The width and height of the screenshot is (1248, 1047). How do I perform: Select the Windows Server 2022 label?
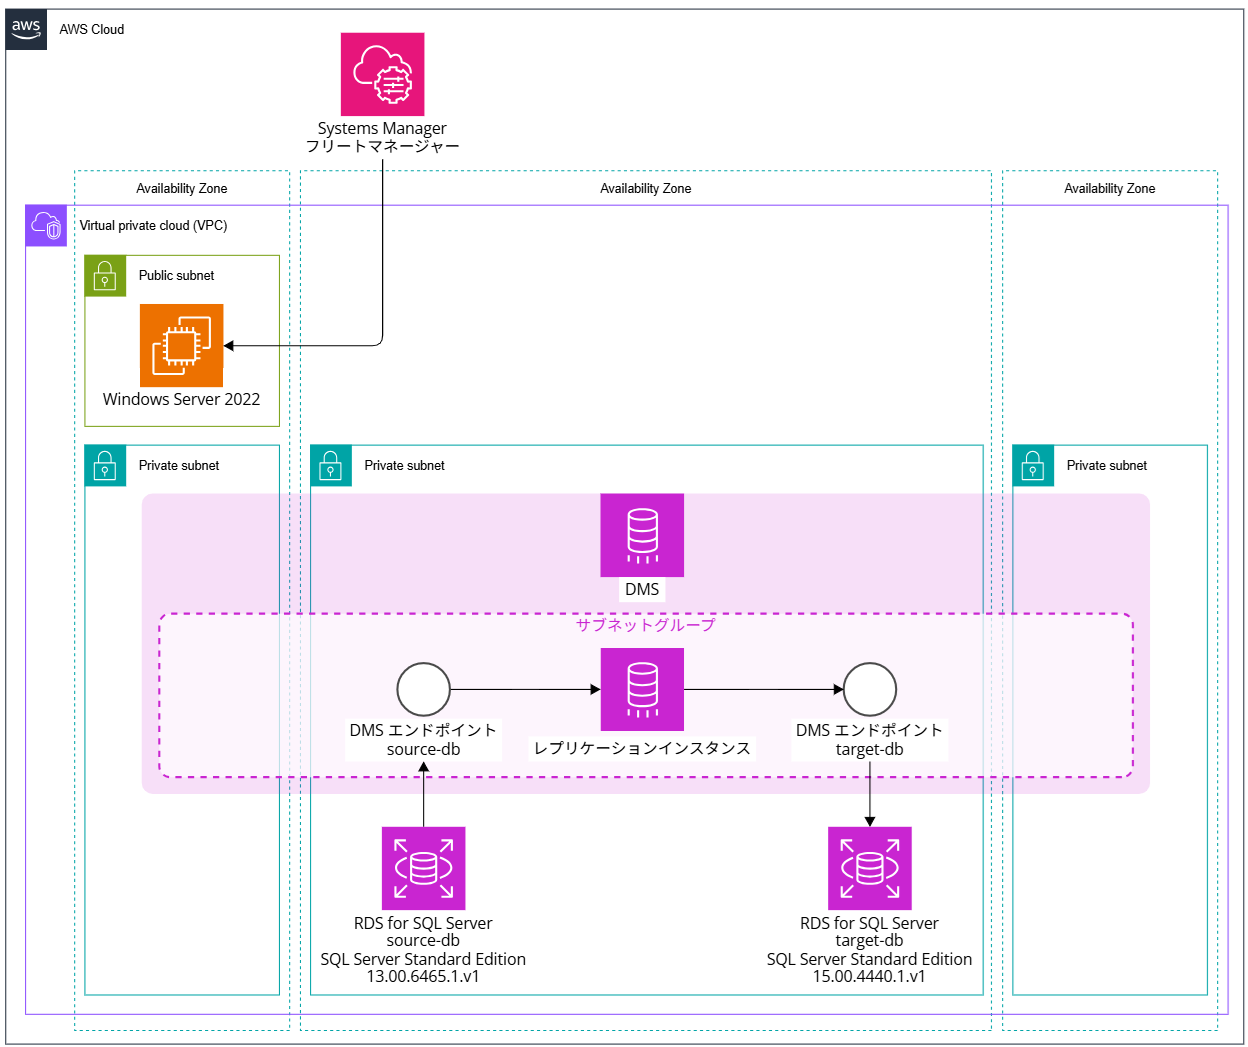point(181,399)
